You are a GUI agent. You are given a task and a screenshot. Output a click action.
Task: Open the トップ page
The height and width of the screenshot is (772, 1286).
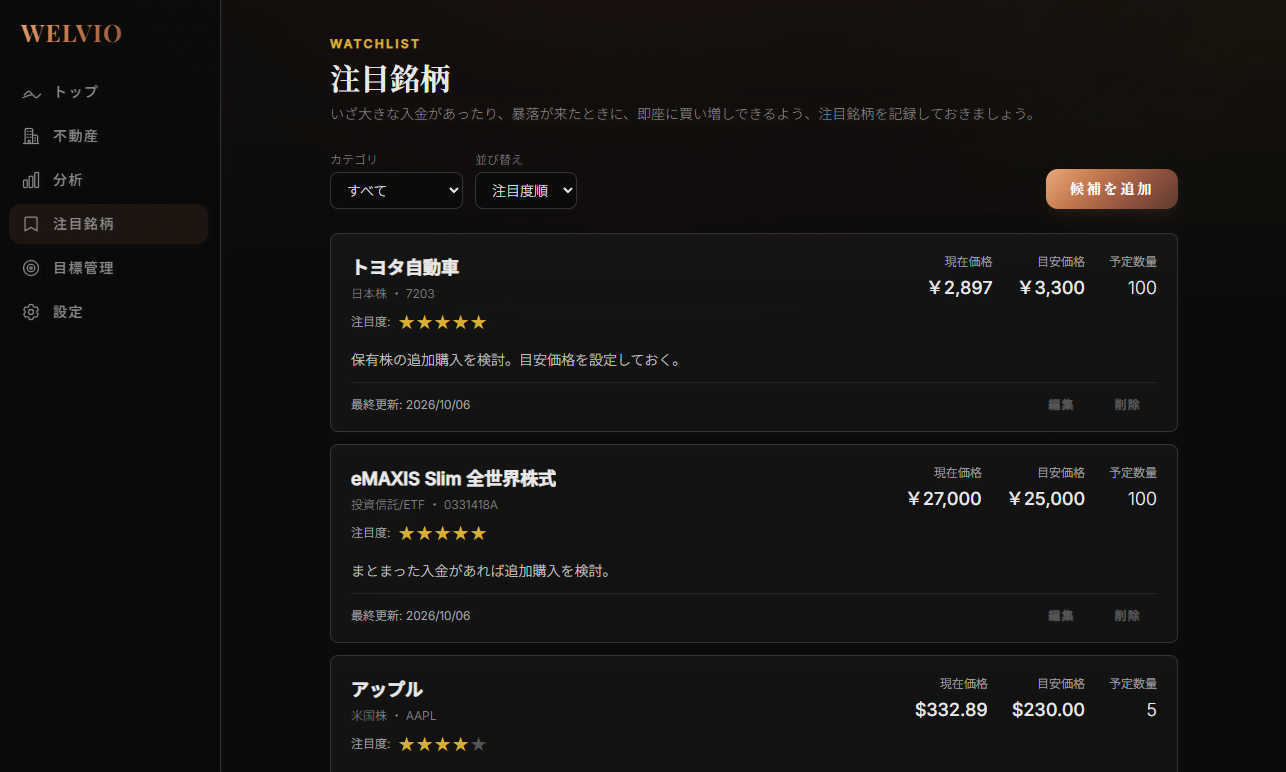click(x=108, y=92)
